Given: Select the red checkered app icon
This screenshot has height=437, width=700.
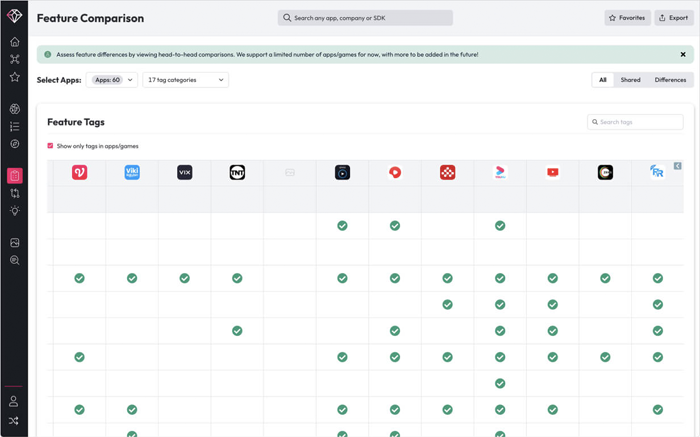Looking at the screenshot, I should [447, 172].
